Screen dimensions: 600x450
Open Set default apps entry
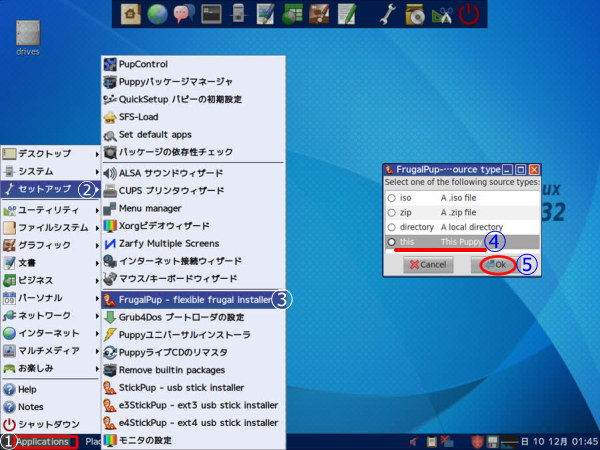tap(193, 135)
